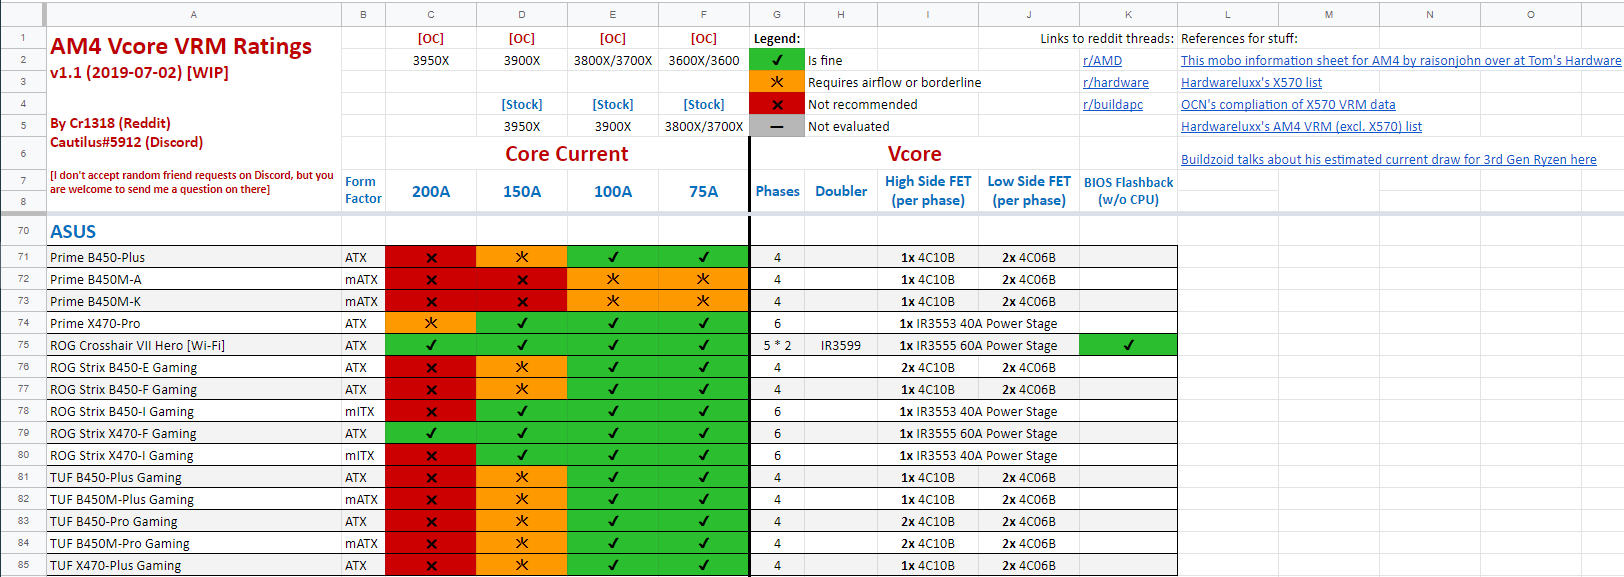Image resolution: width=1624 pixels, height=577 pixels.
Task: Select column O header
Action: point(1531,14)
